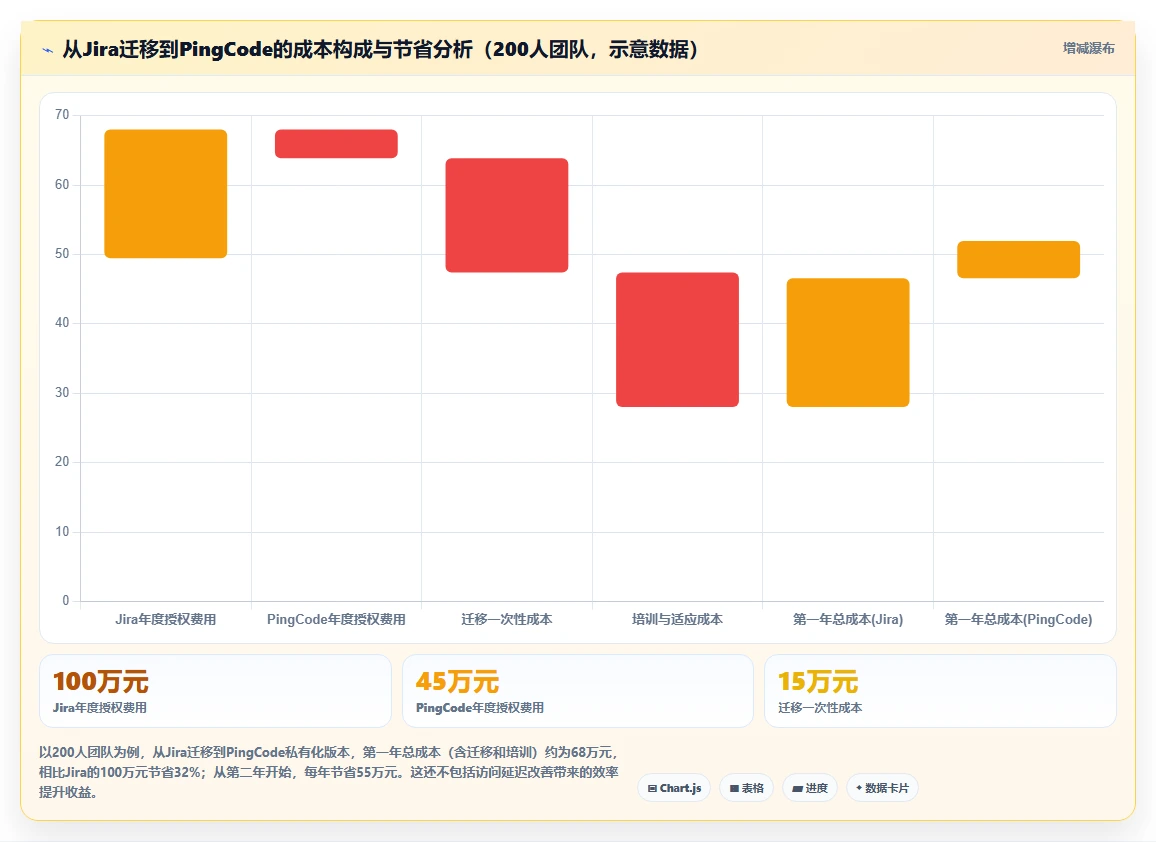This screenshot has width=1156, height=842.
Task: Click the x-axis label Jira年度授权费用
Action: (x=166, y=619)
